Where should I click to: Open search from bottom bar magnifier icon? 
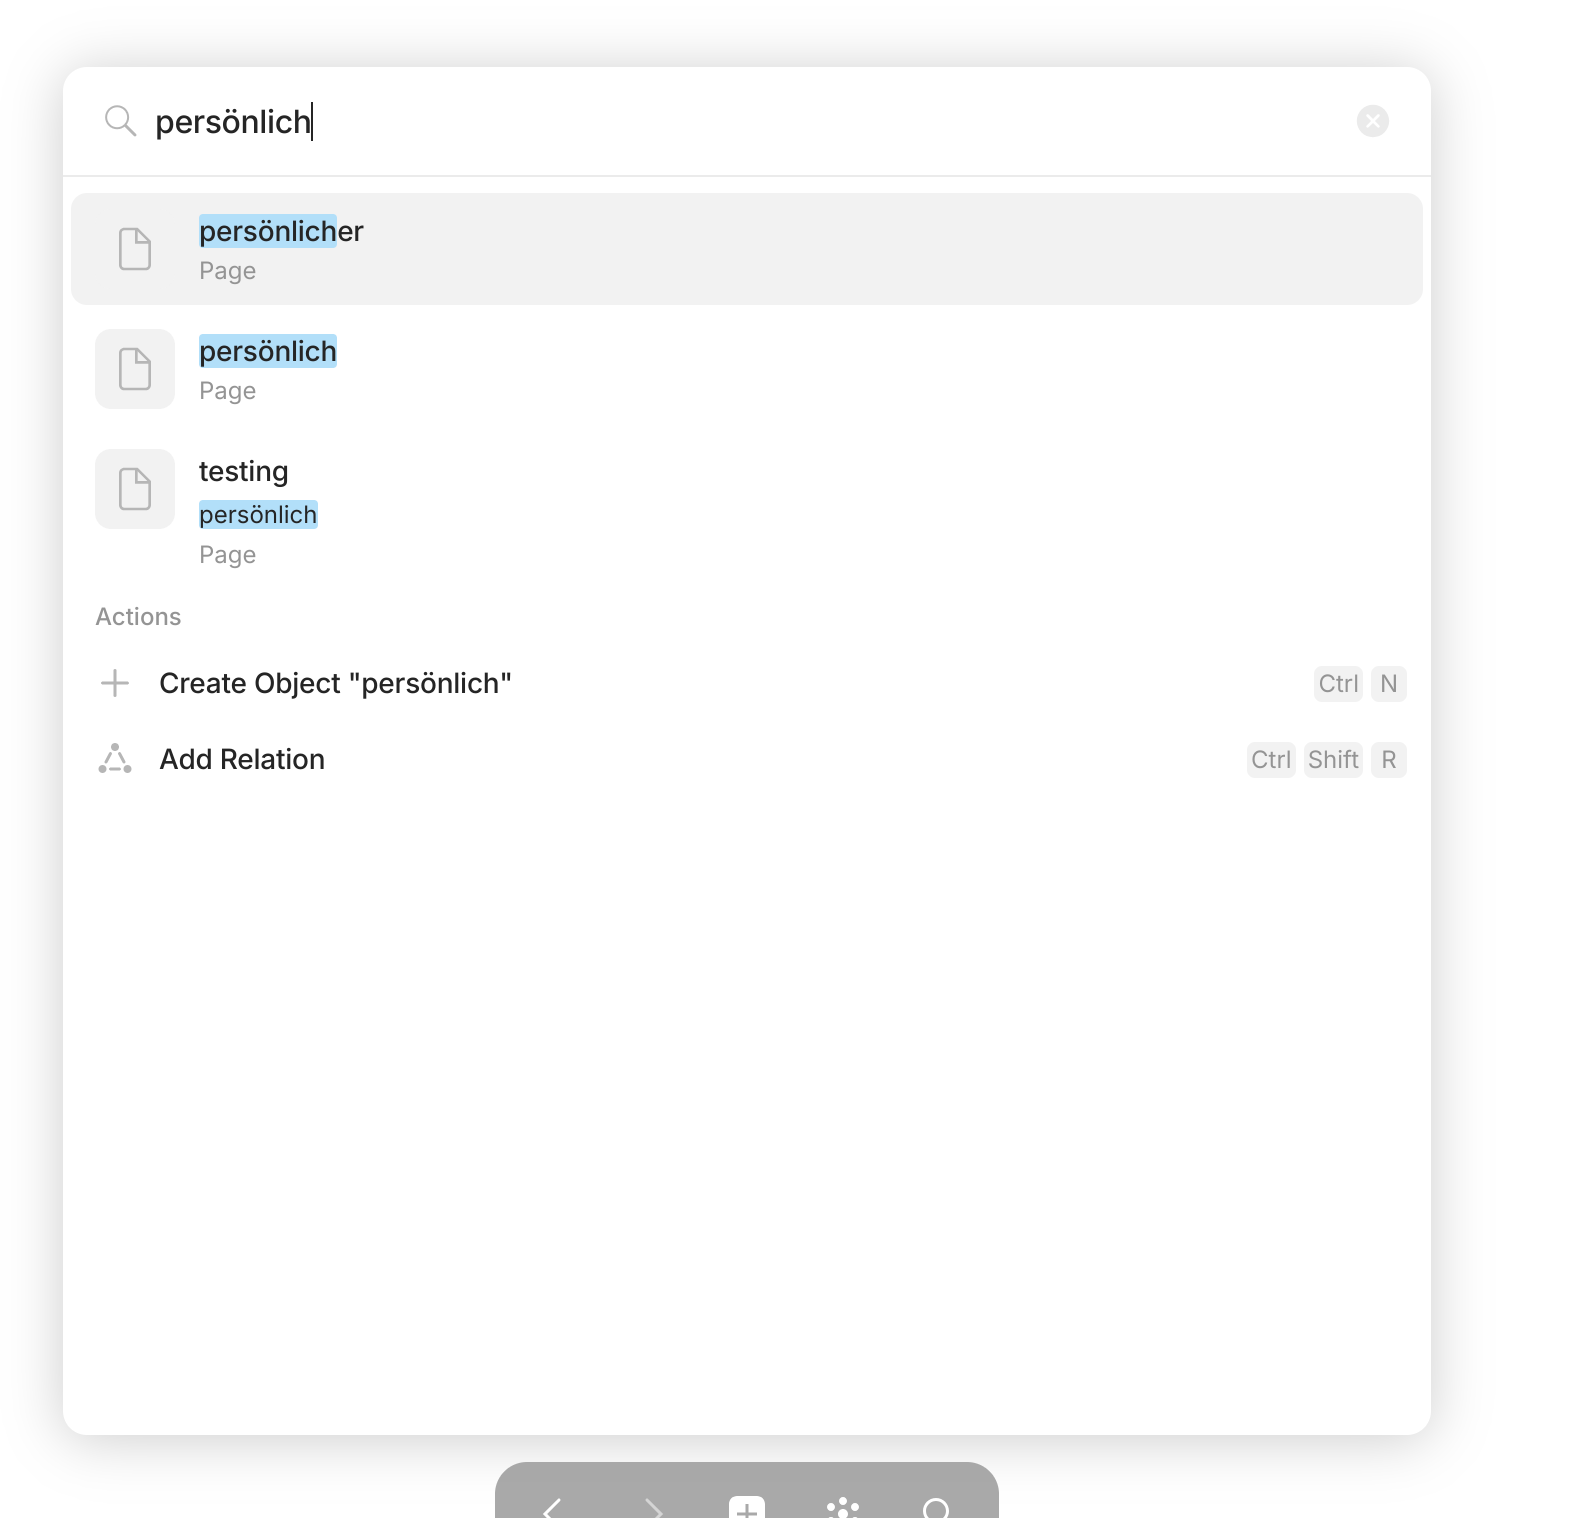937,1507
